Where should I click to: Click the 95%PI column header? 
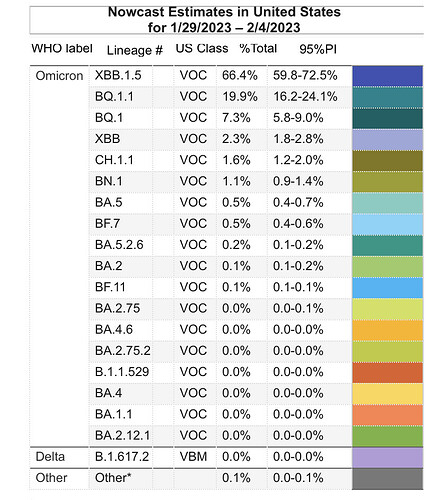tap(318, 49)
